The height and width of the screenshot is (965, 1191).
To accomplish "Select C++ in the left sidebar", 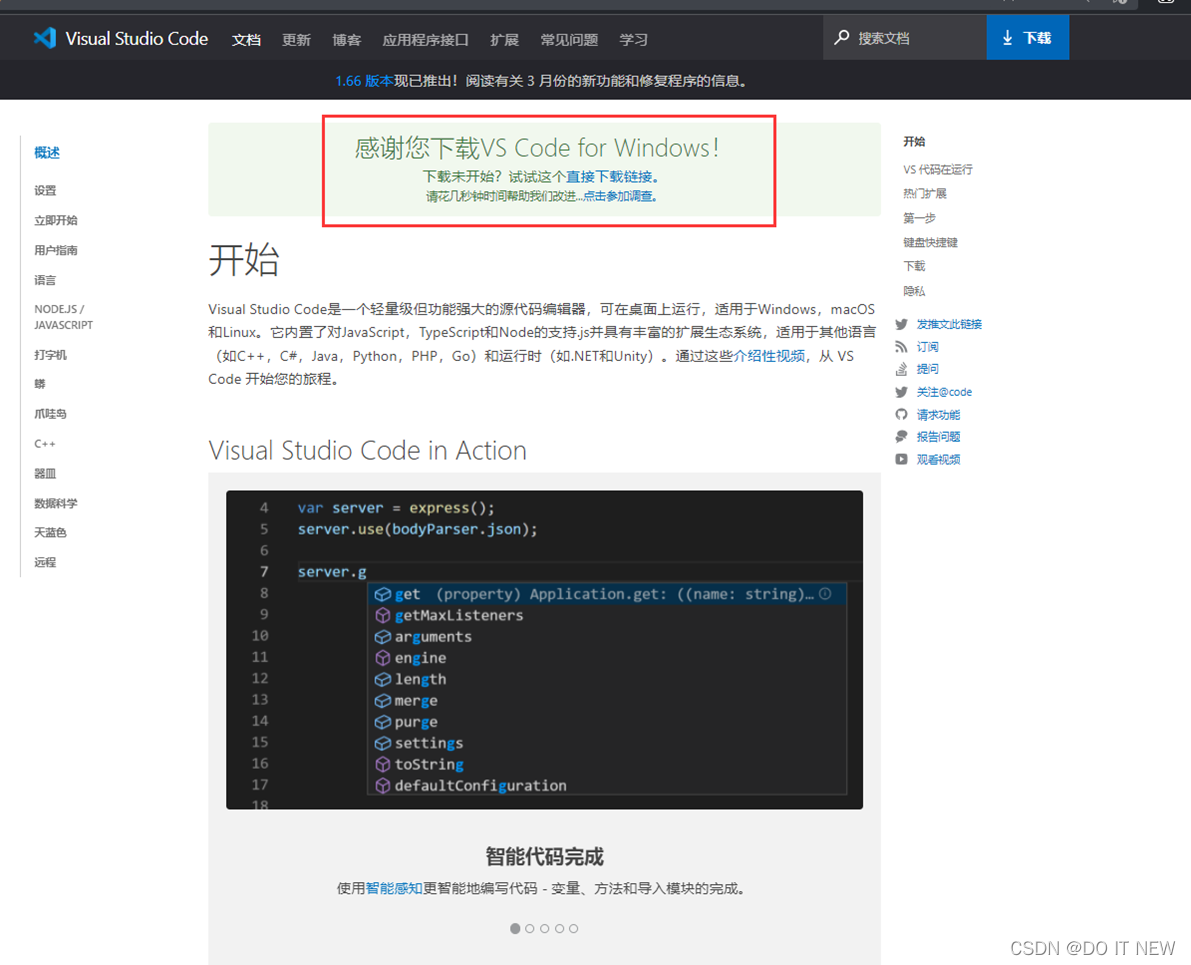I will (45, 444).
